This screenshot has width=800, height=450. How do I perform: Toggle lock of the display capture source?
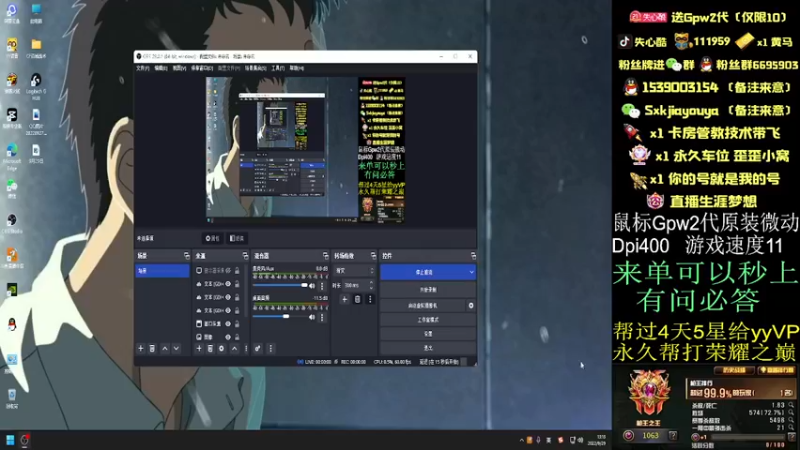237,270
